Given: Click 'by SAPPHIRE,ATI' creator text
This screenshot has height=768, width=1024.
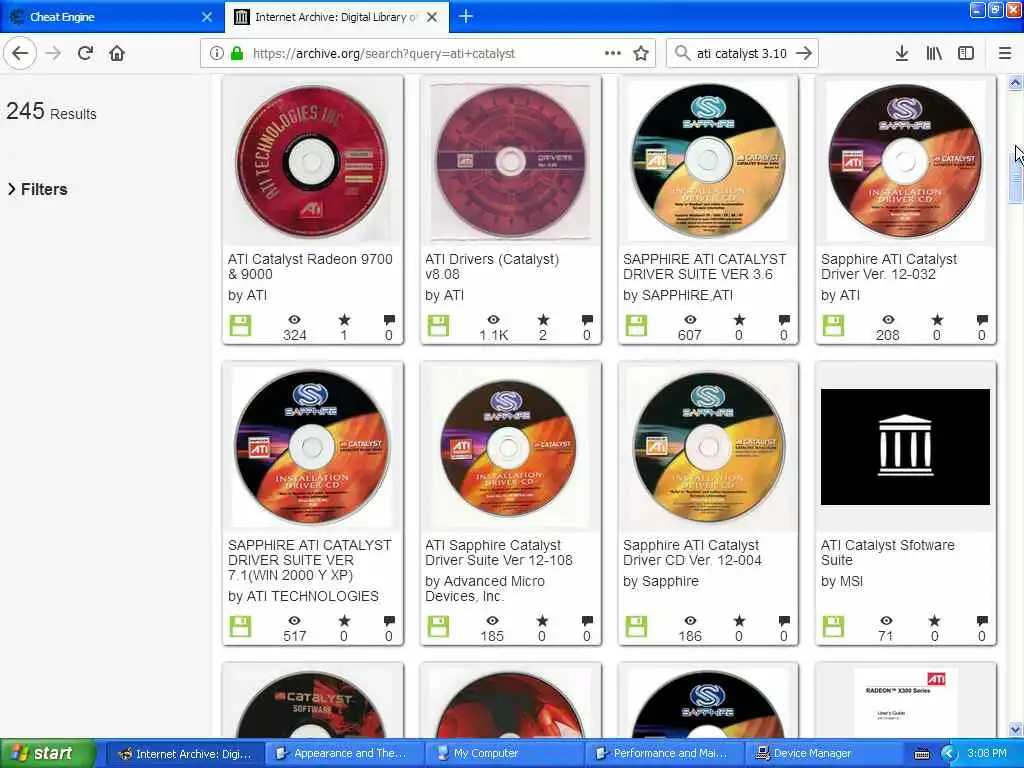Looking at the screenshot, I should (678, 295).
